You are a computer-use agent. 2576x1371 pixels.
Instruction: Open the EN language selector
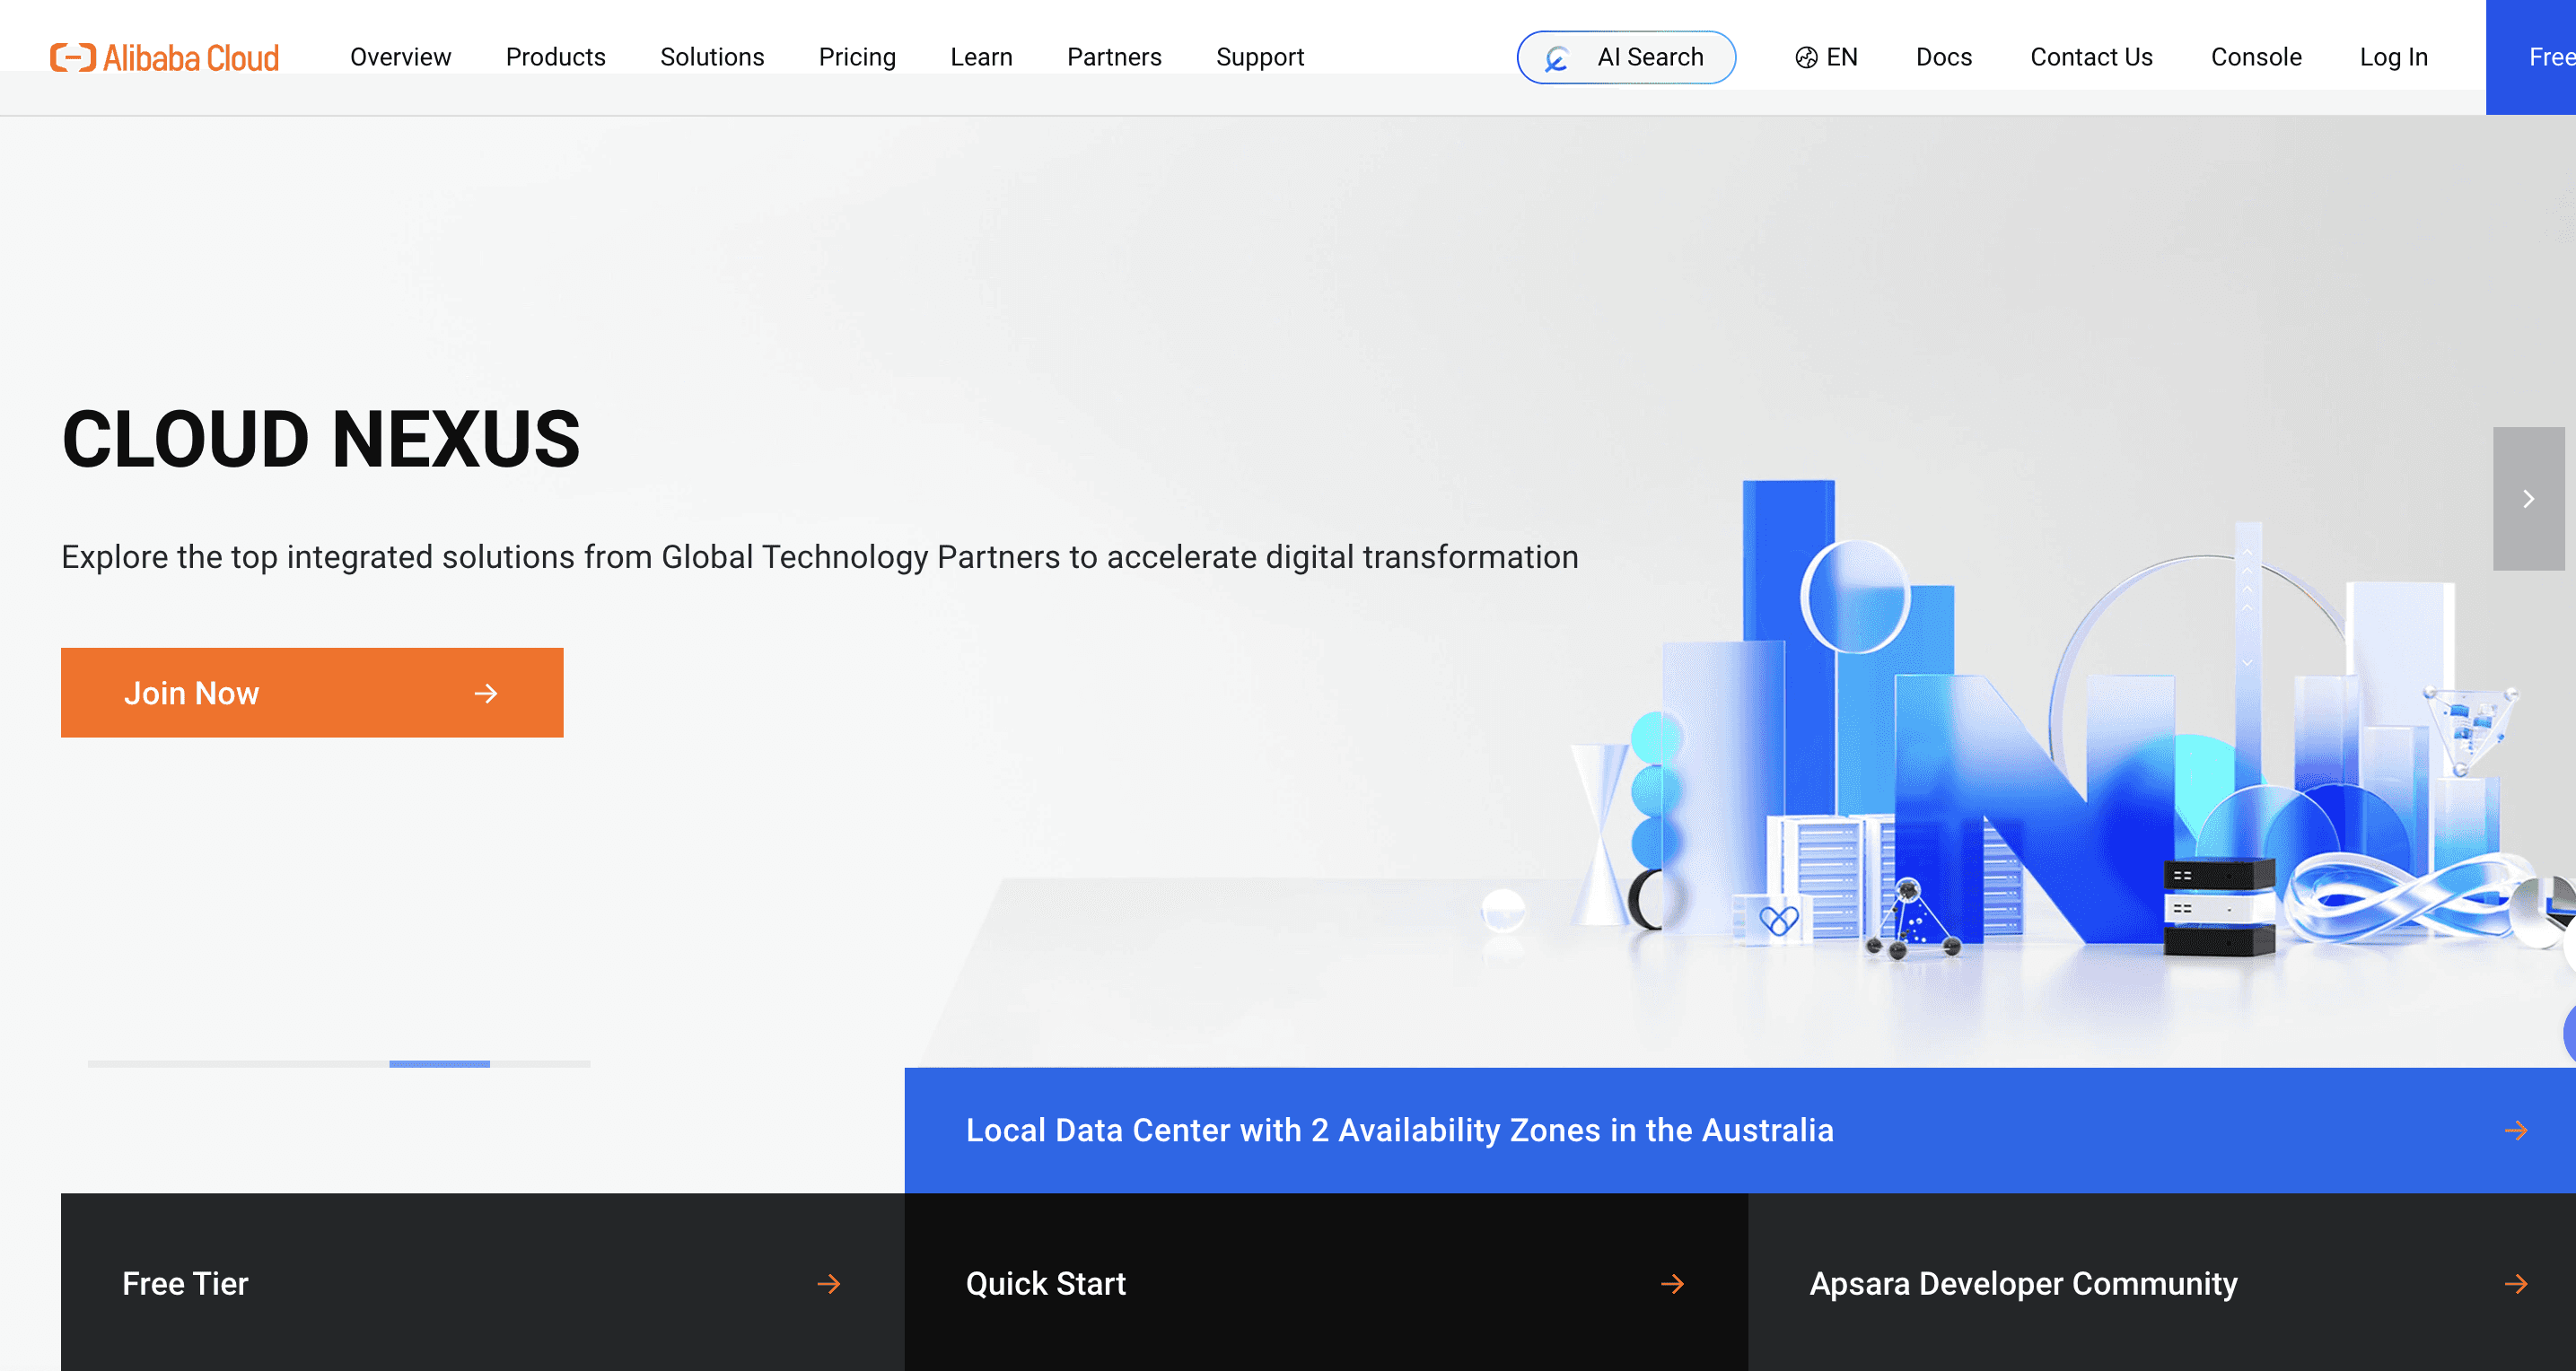click(1840, 57)
